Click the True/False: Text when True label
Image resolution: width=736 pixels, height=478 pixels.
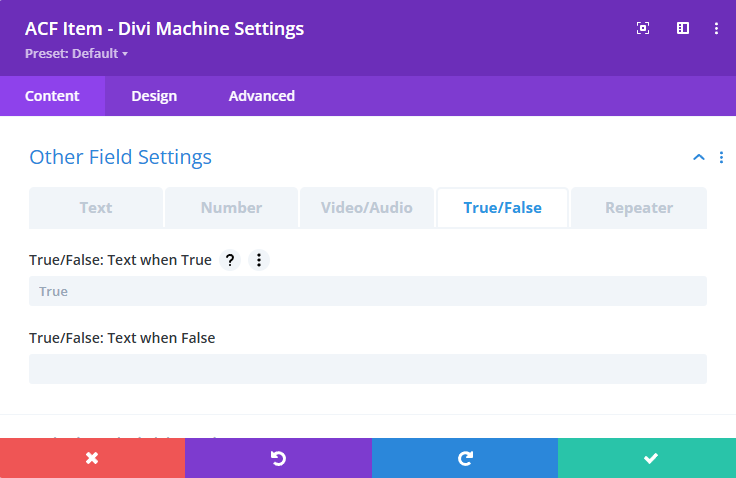pyautogui.click(x=120, y=260)
